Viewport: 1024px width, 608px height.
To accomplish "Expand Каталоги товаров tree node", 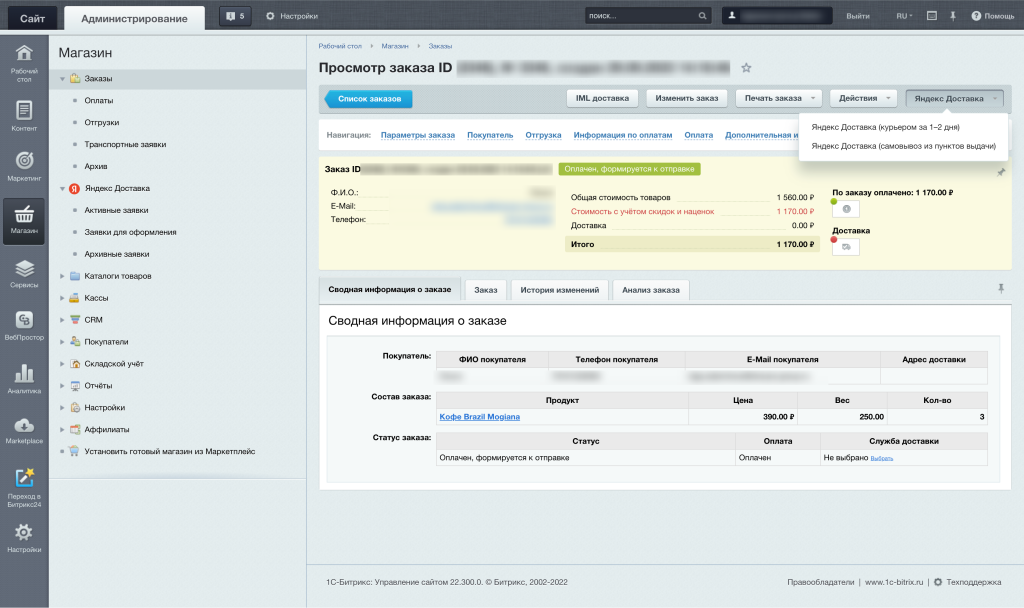I will tap(63, 276).
